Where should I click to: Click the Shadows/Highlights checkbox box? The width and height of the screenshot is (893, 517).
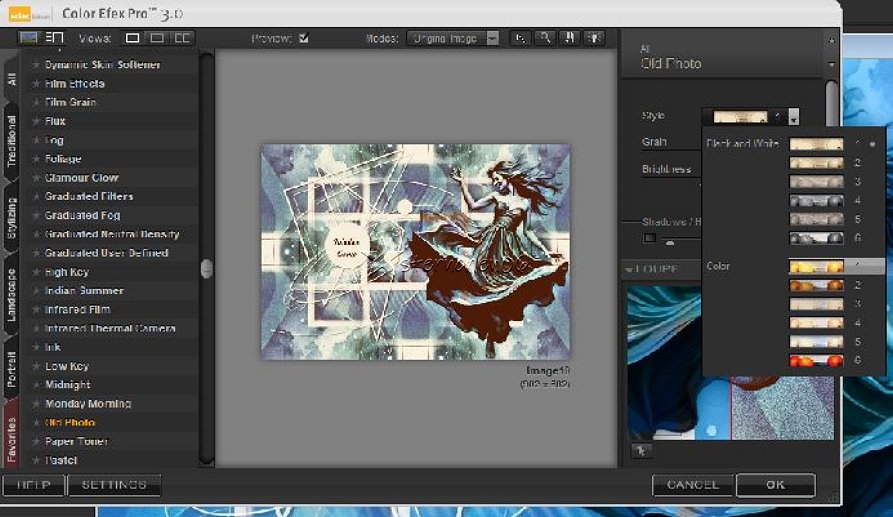click(x=648, y=238)
